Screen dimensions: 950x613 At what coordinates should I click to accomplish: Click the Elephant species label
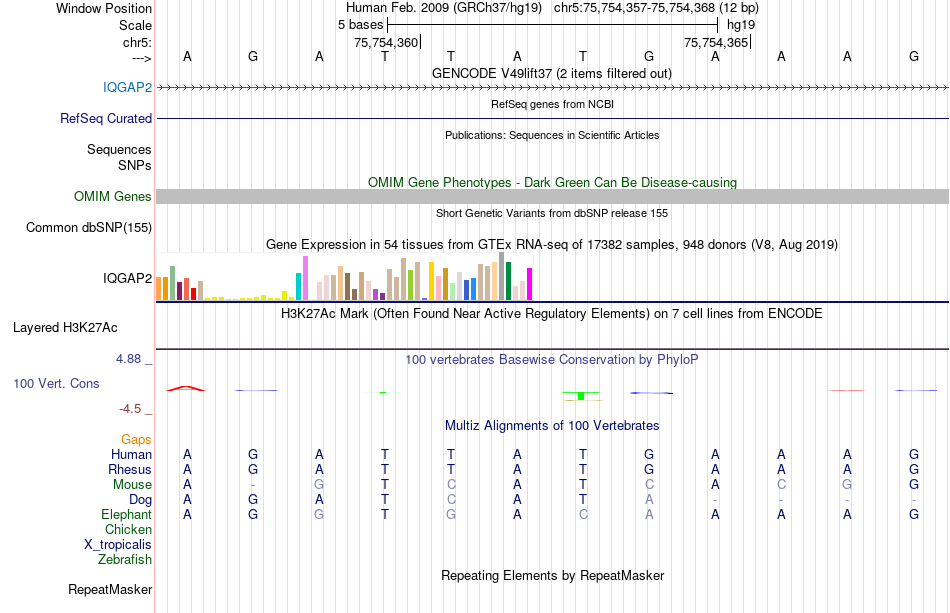click(x=126, y=514)
